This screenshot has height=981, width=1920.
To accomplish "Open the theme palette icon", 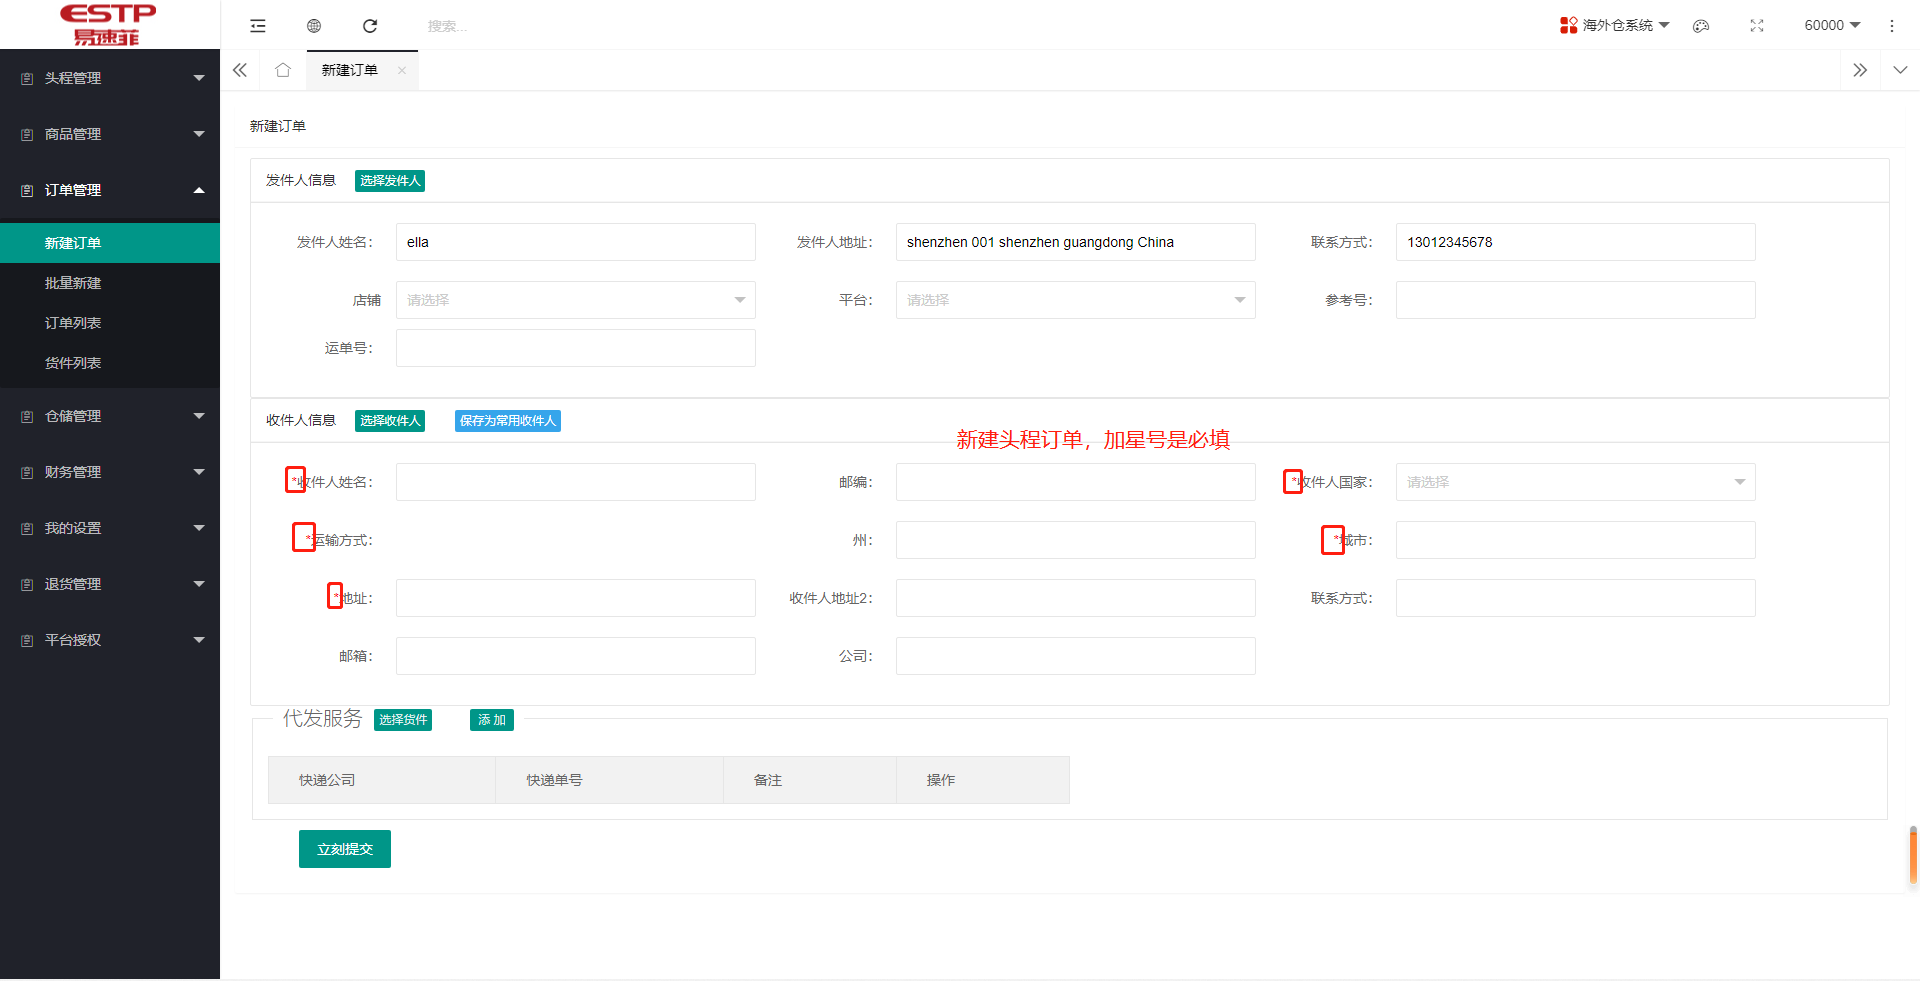I will click(x=1700, y=26).
